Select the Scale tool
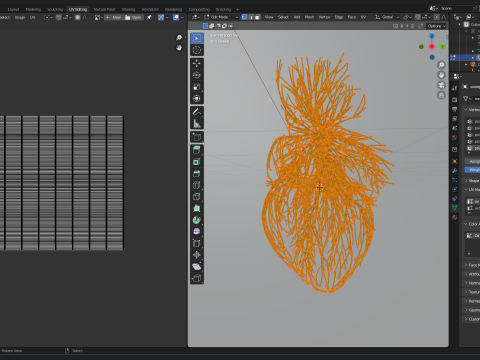The image size is (480, 360). click(x=197, y=87)
